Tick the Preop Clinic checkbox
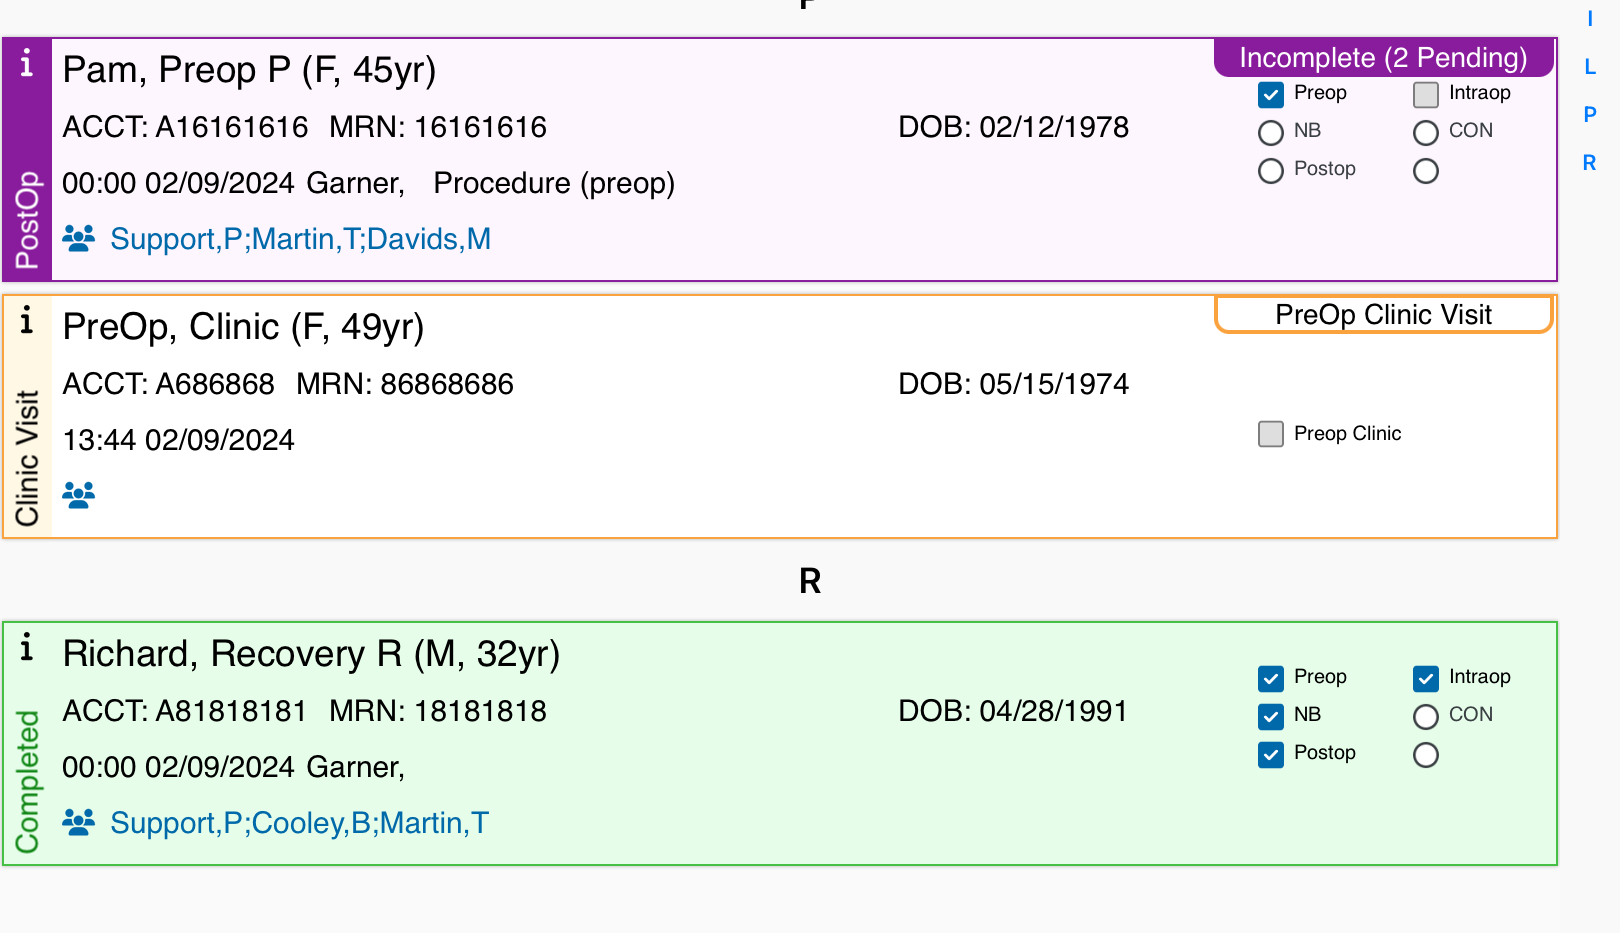This screenshot has width=1620, height=933. pyautogui.click(x=1271, y=434)
